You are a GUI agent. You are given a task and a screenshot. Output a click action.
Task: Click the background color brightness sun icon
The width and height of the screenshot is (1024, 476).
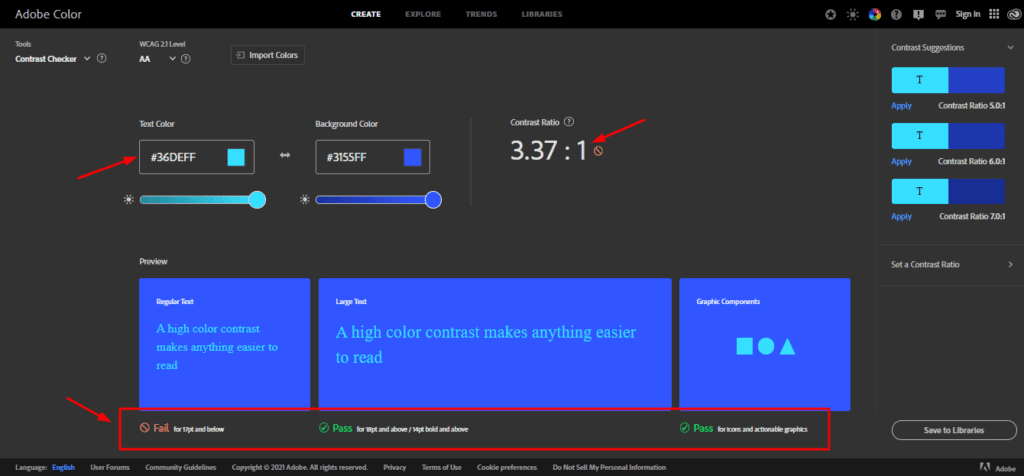pos(305,200)
